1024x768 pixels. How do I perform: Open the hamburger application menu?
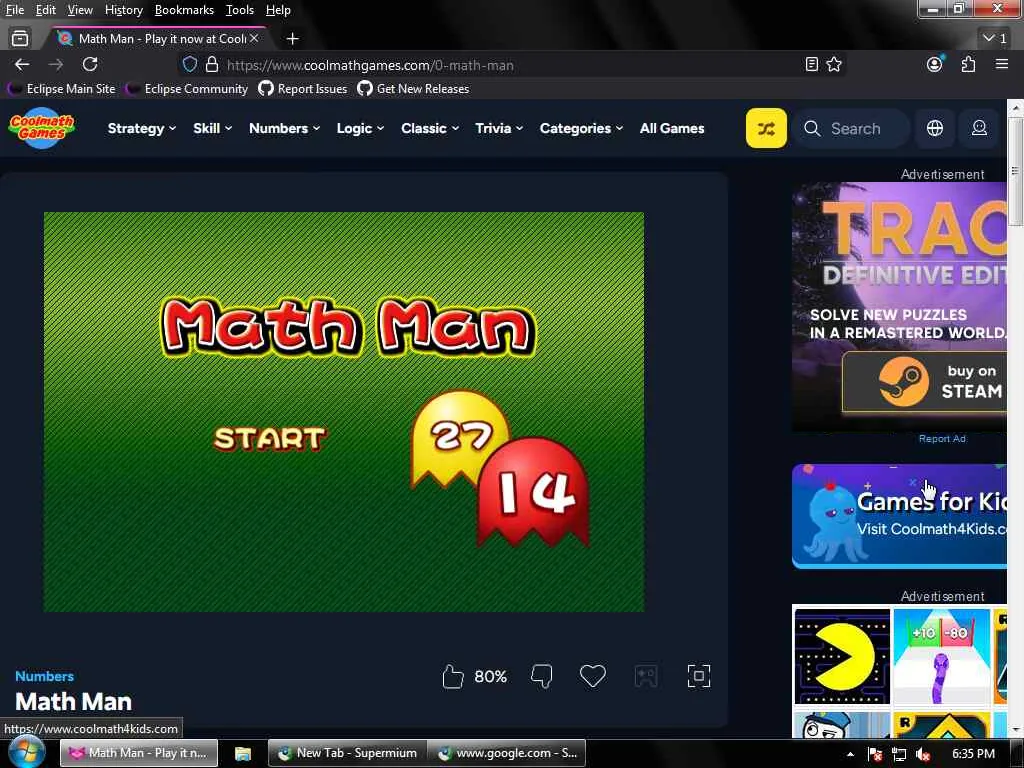click(1001, 64)
